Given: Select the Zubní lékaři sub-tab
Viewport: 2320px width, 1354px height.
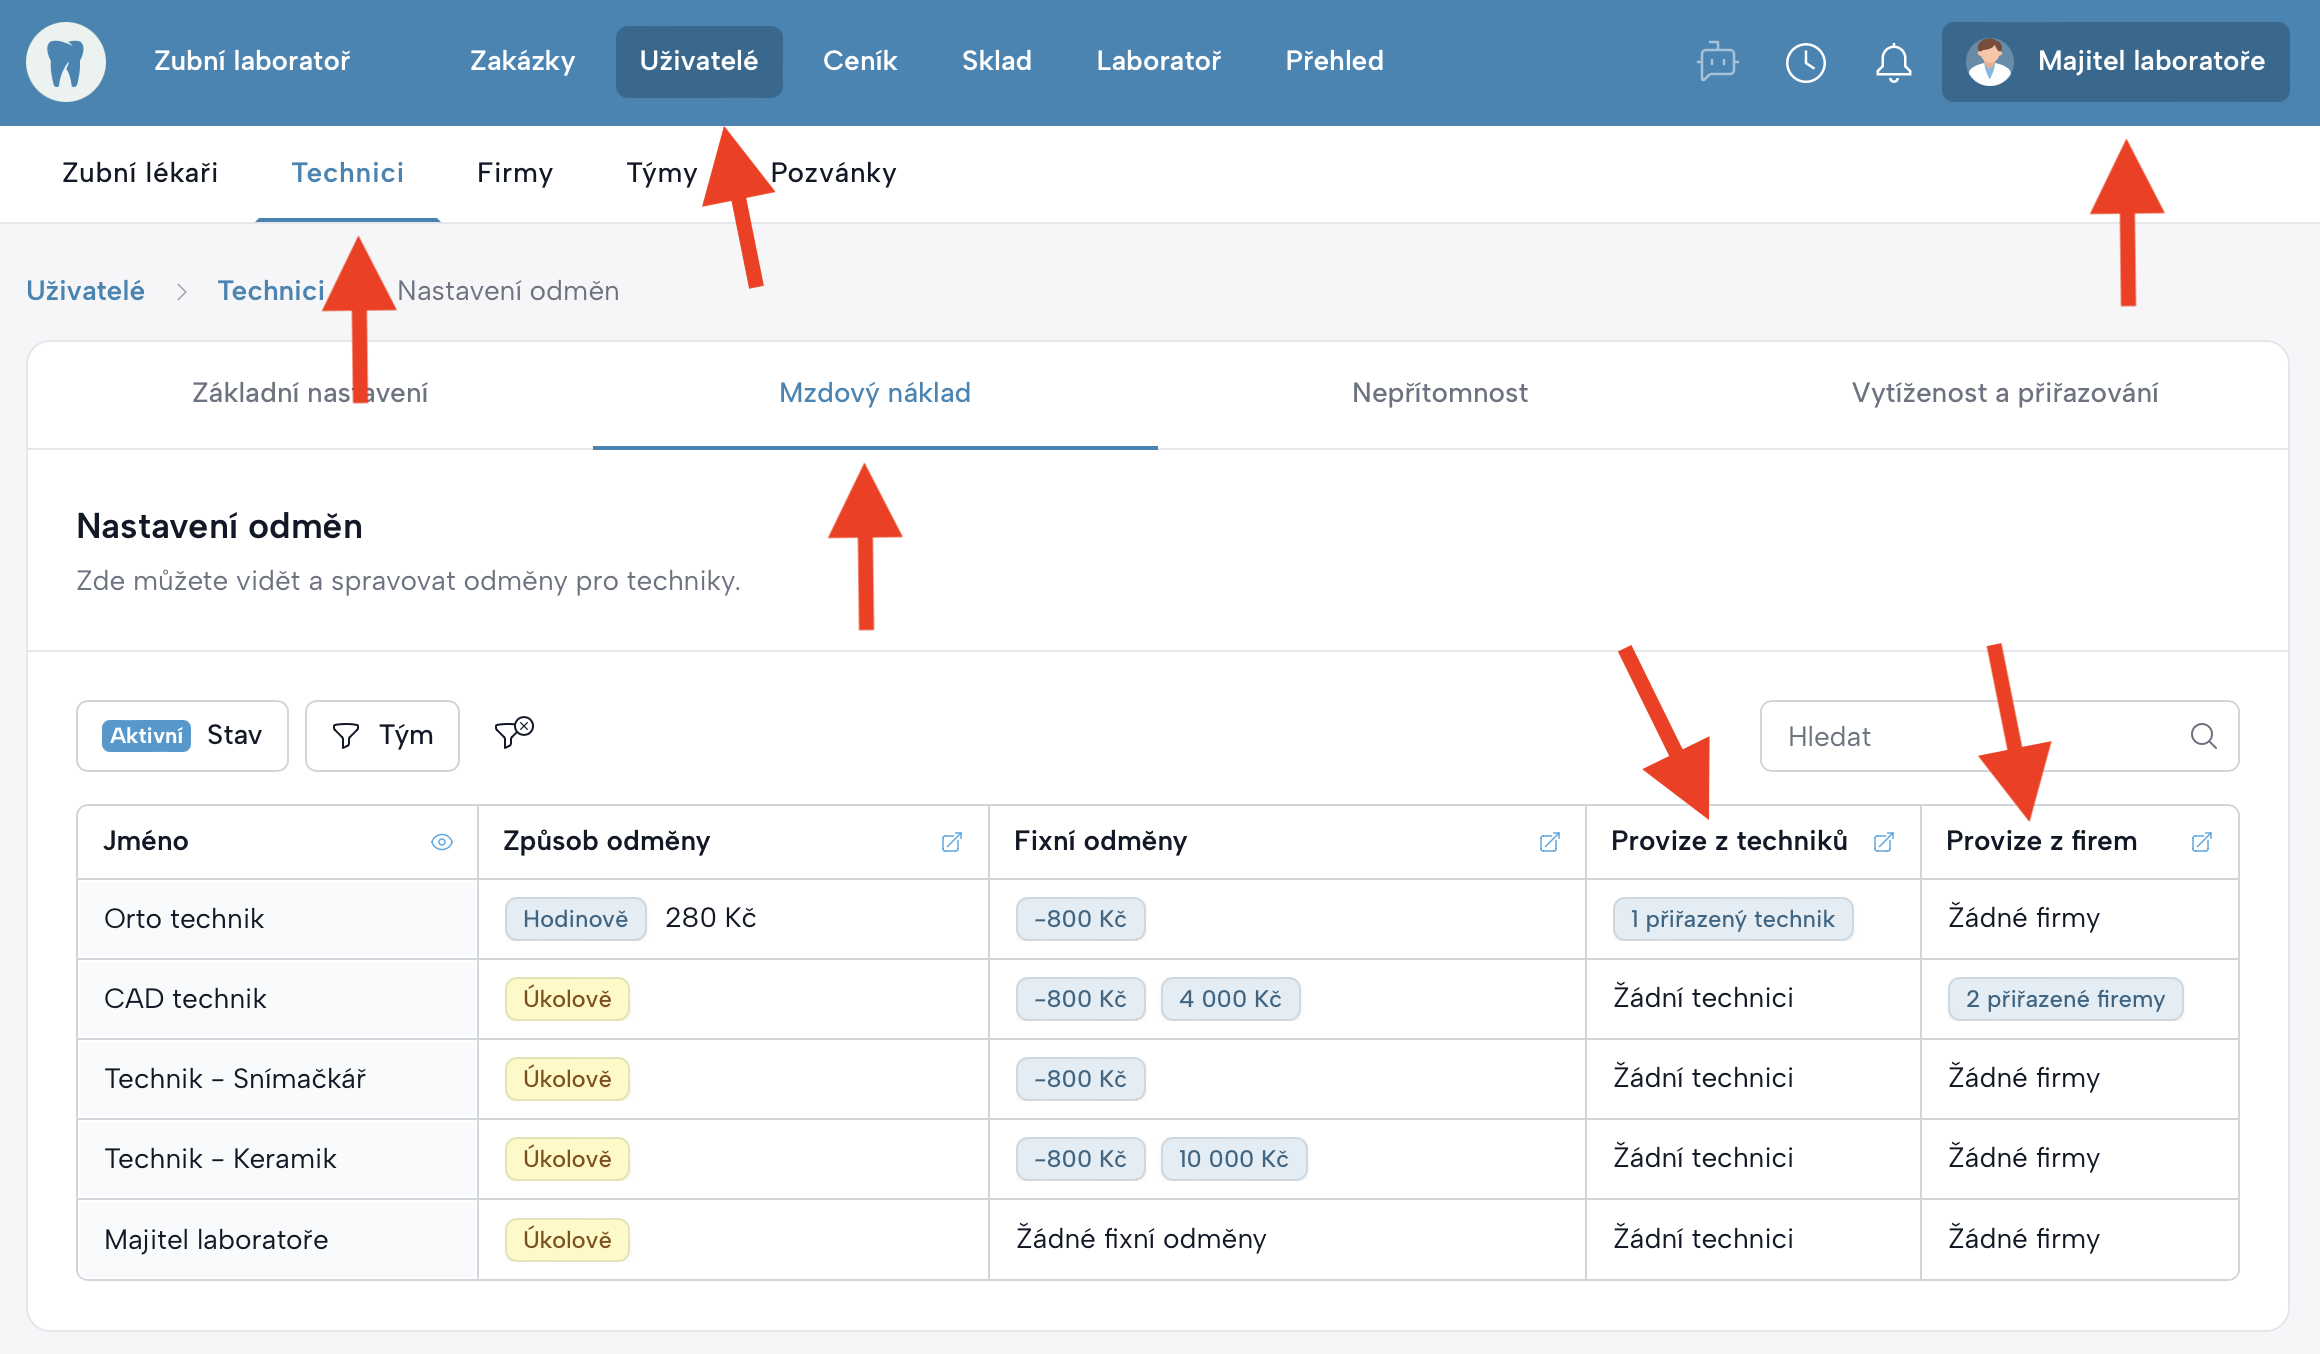Looking at the screenshot, I should (140, 173).
